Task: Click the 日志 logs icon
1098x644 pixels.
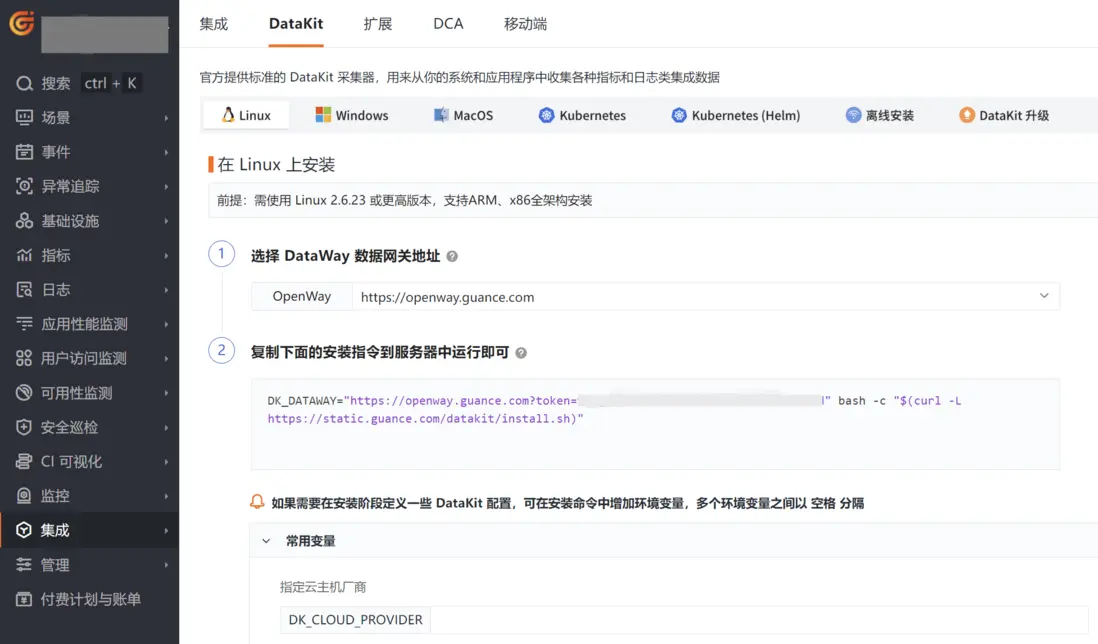Action: pos(24,289)
